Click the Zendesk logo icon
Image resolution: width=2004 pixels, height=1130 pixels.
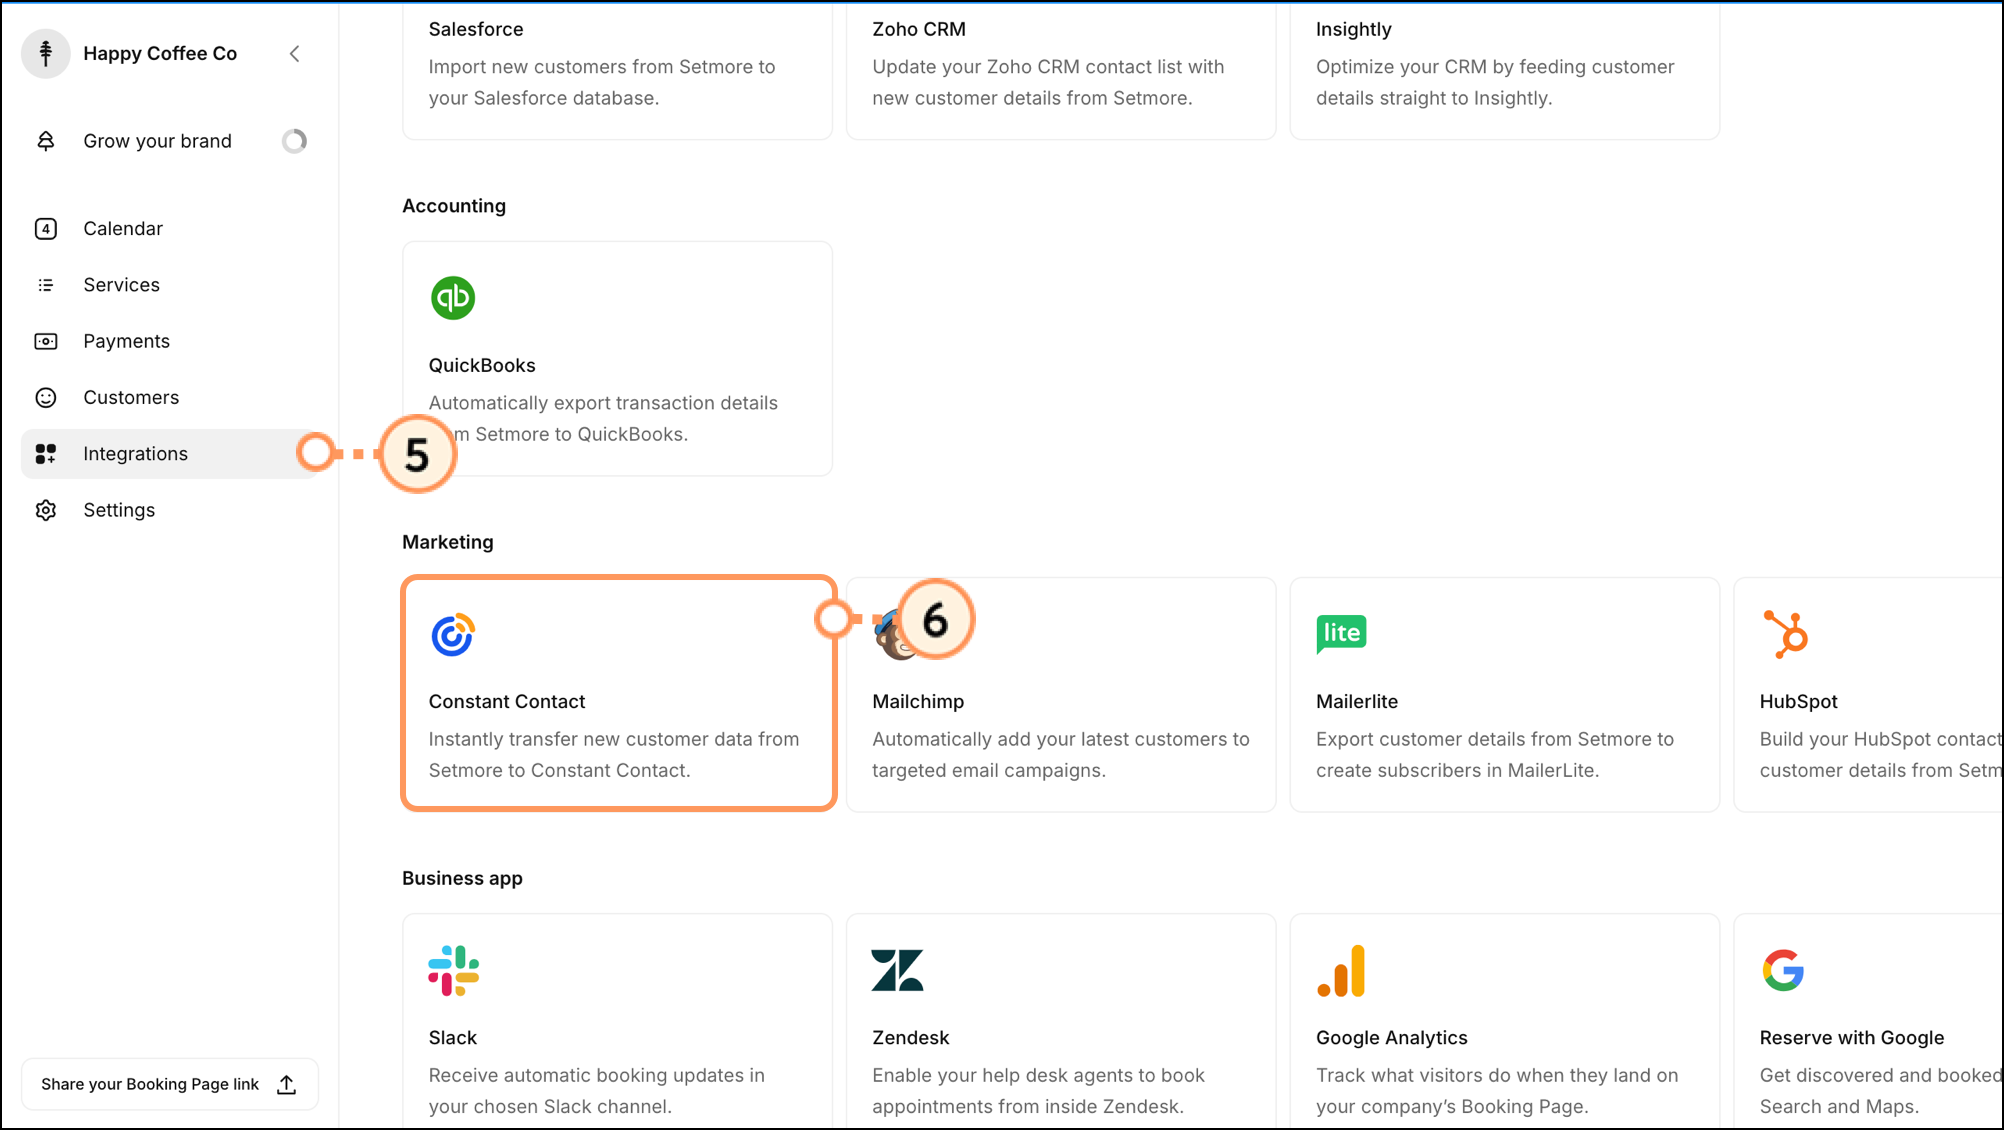tap(897, 971)
